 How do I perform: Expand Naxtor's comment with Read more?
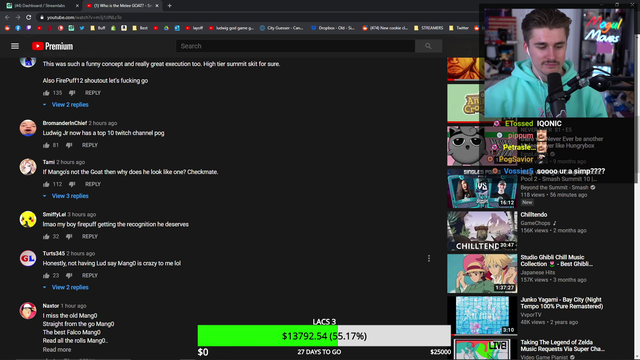tap(57, 350)
